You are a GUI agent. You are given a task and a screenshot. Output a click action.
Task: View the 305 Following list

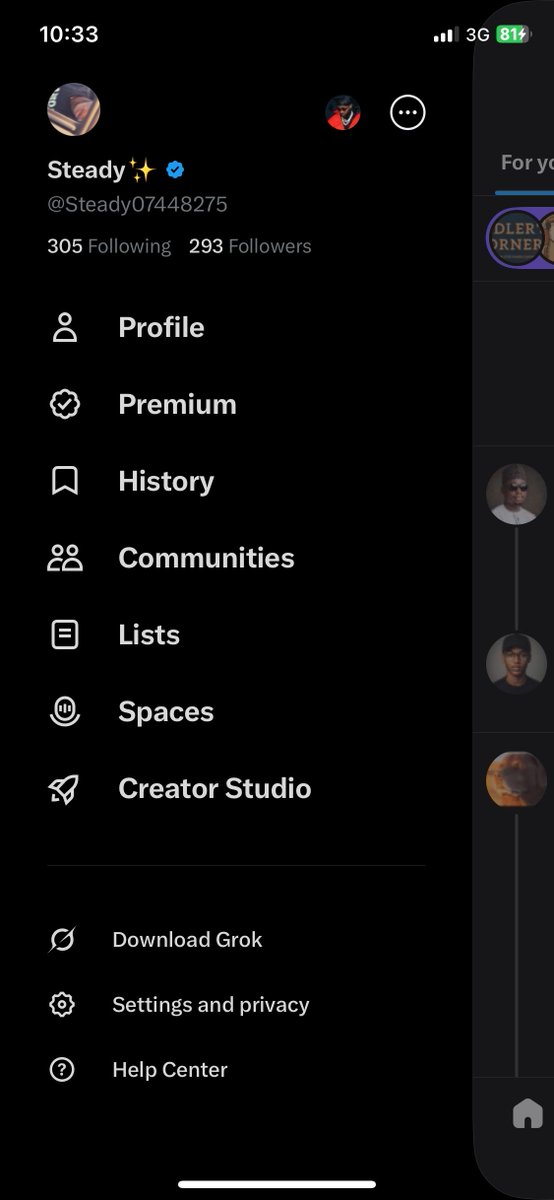[x=109, y=246]
